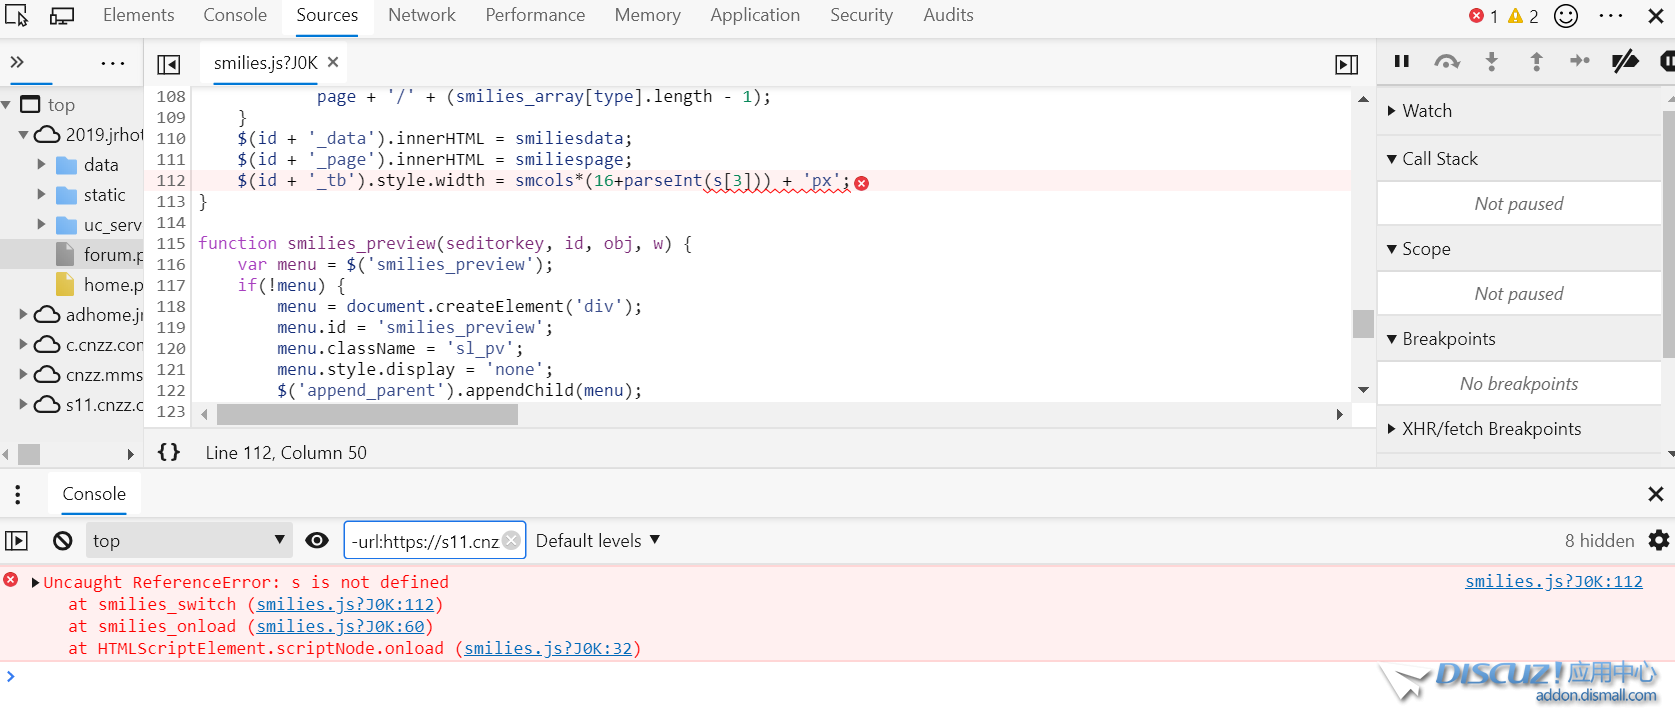Viewport: 1675px width, 721px height.
Task: Expand the data folder in tree
Action: click(41, 165)
